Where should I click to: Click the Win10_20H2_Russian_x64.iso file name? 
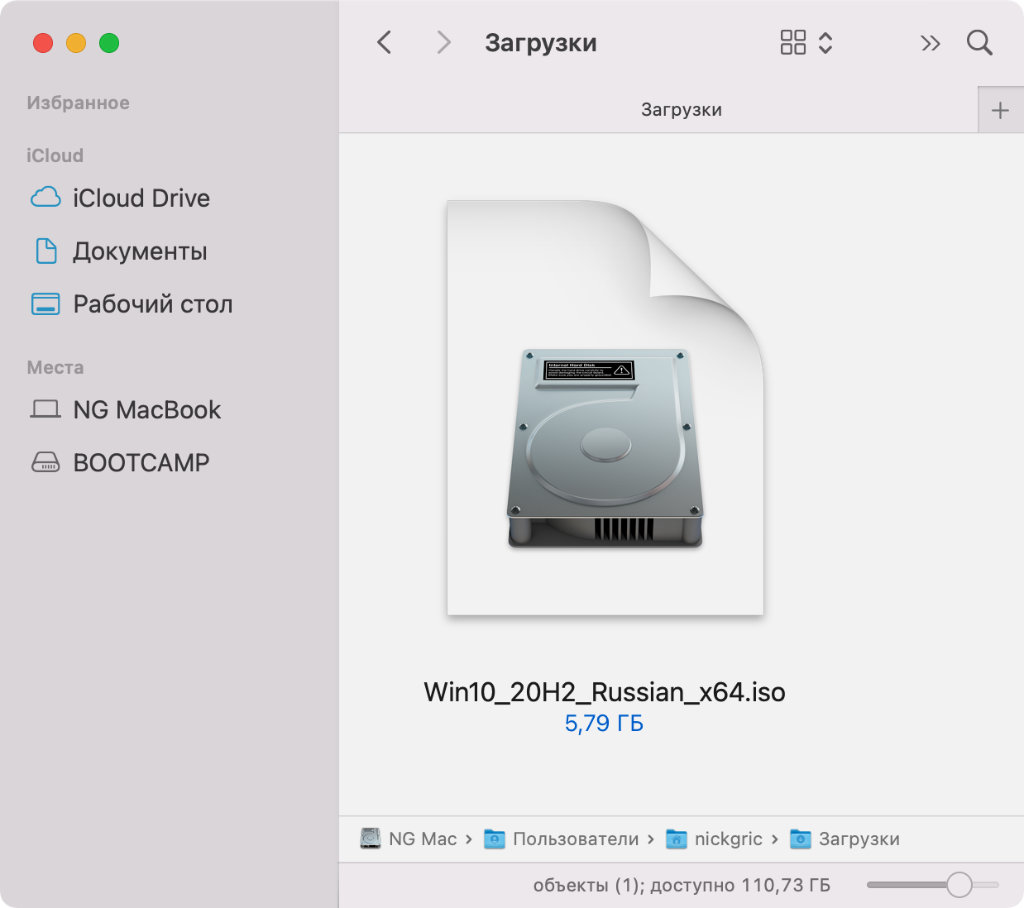point(604,692)
